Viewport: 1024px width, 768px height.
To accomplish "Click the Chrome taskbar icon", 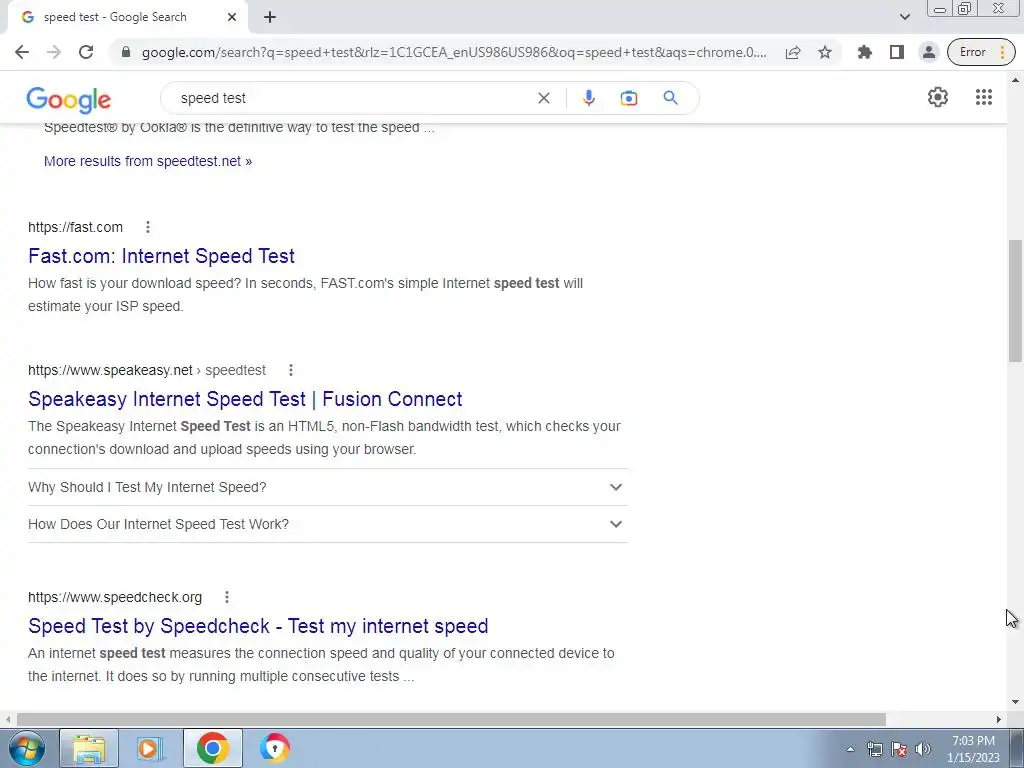I will click(212, 748).
